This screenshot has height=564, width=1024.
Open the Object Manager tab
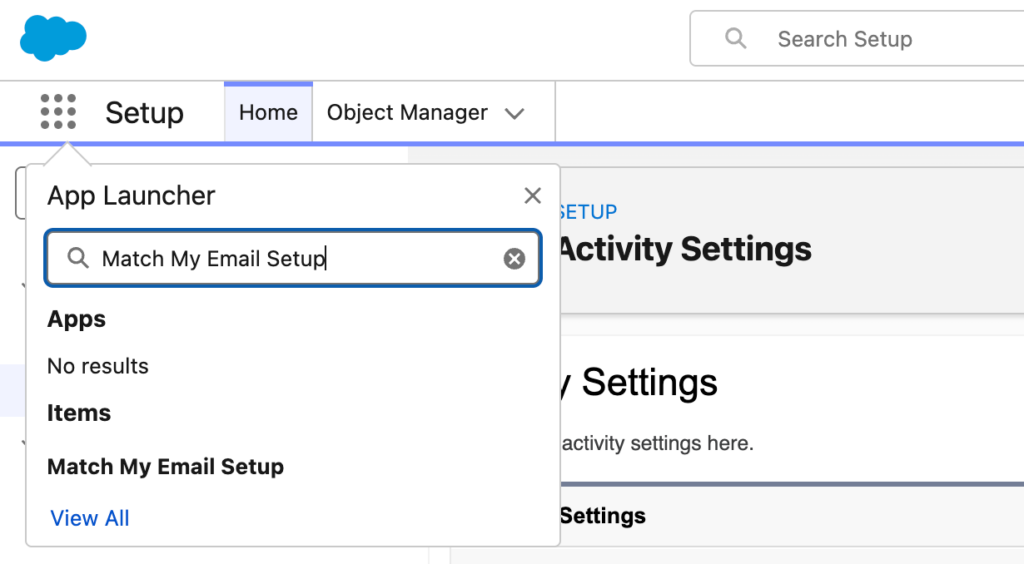pyautogui.click(x=407, y=113)
